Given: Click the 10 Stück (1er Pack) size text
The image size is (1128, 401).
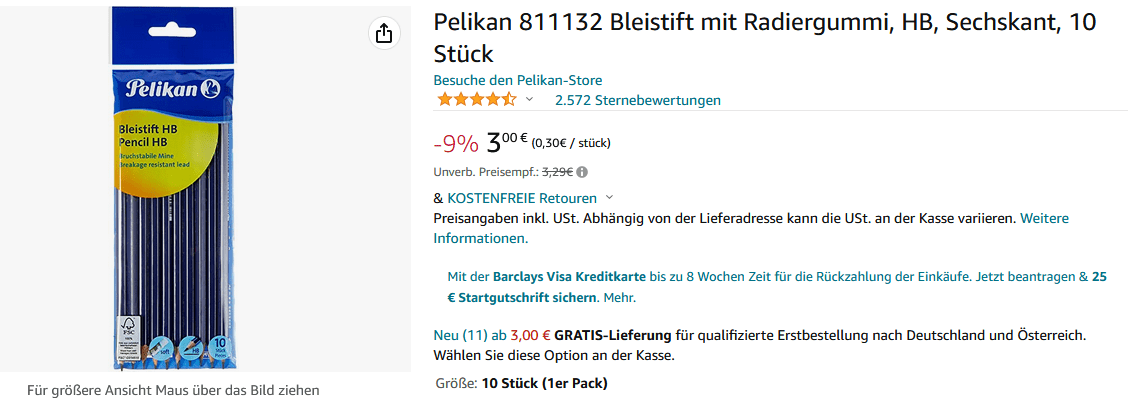Looking at the screenshot, I should tap(545, 384).
